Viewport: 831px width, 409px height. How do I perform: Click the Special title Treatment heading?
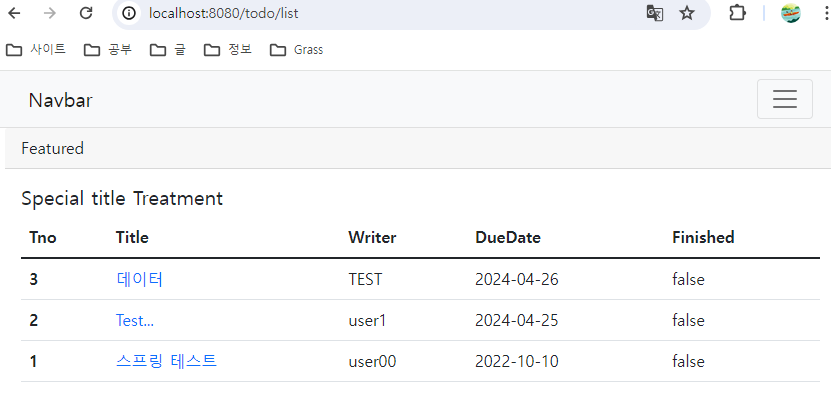point(122,199)
